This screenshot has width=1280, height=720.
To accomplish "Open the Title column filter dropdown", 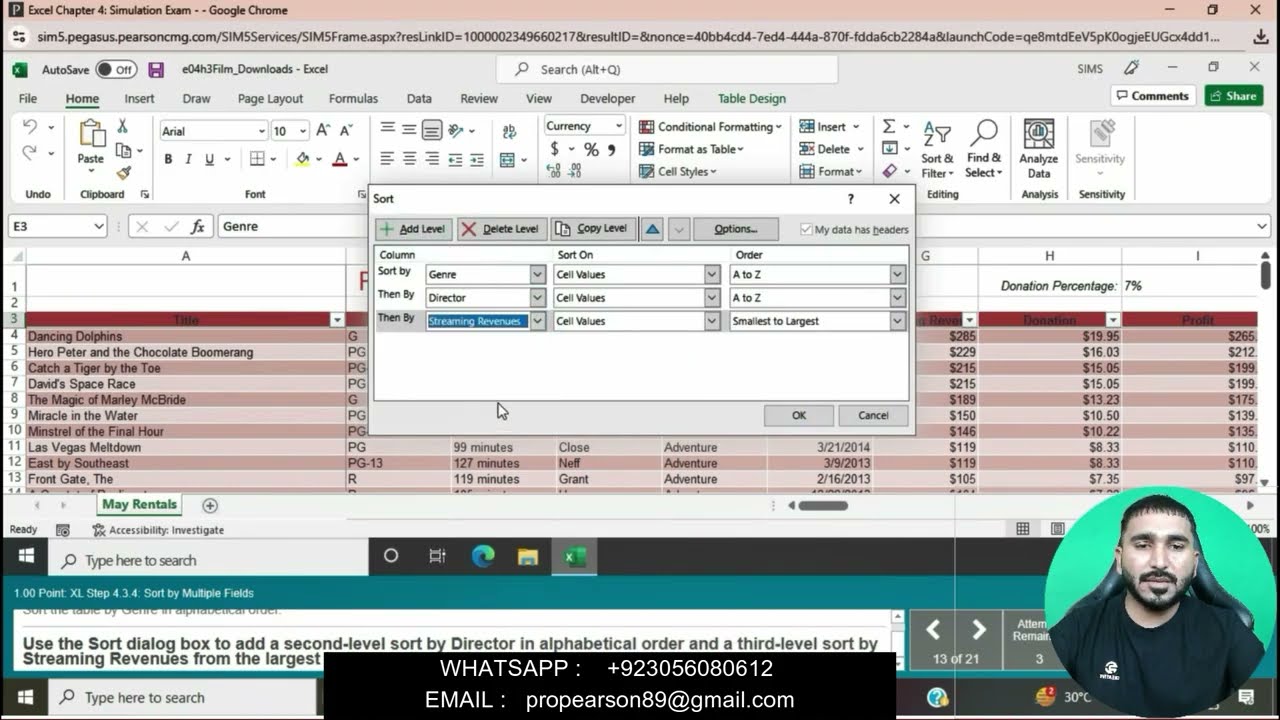I will [337, 320].
